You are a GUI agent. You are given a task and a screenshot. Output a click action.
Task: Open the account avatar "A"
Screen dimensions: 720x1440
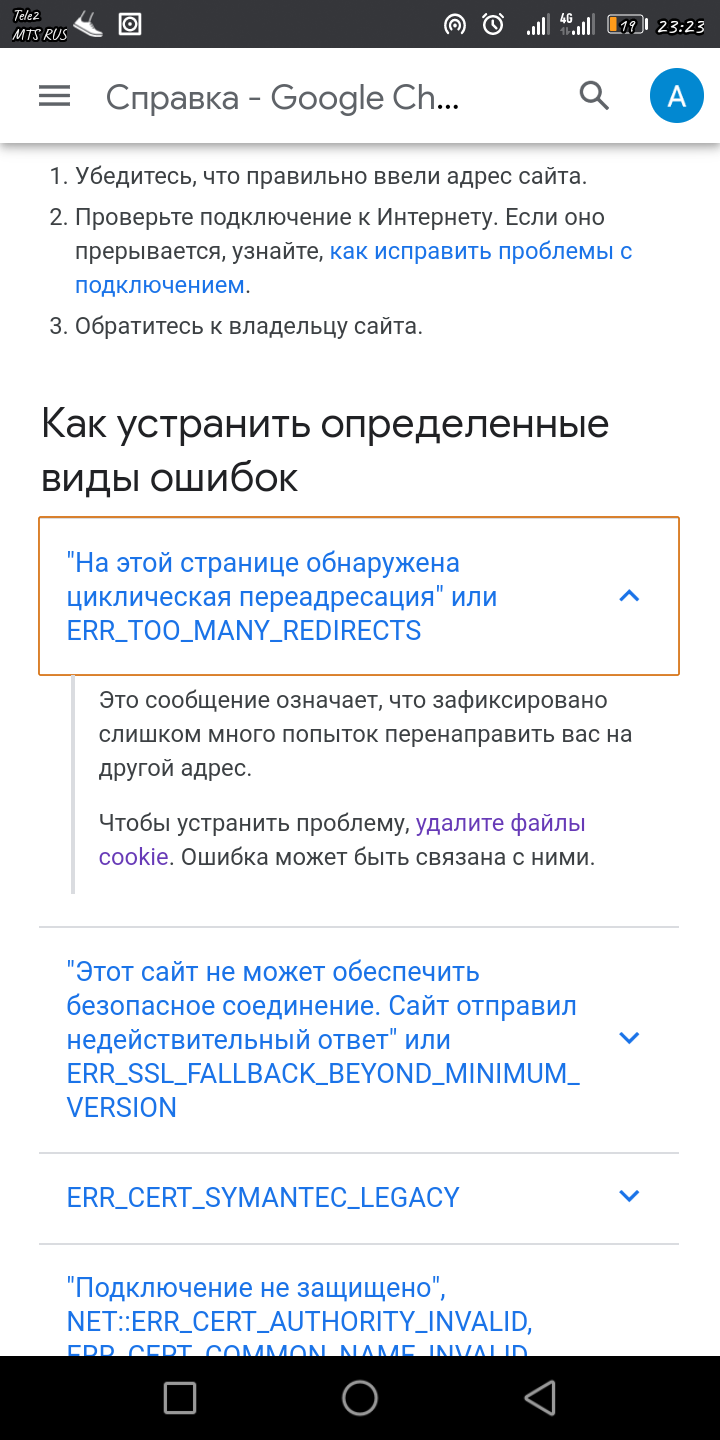[x=677, y=96]
